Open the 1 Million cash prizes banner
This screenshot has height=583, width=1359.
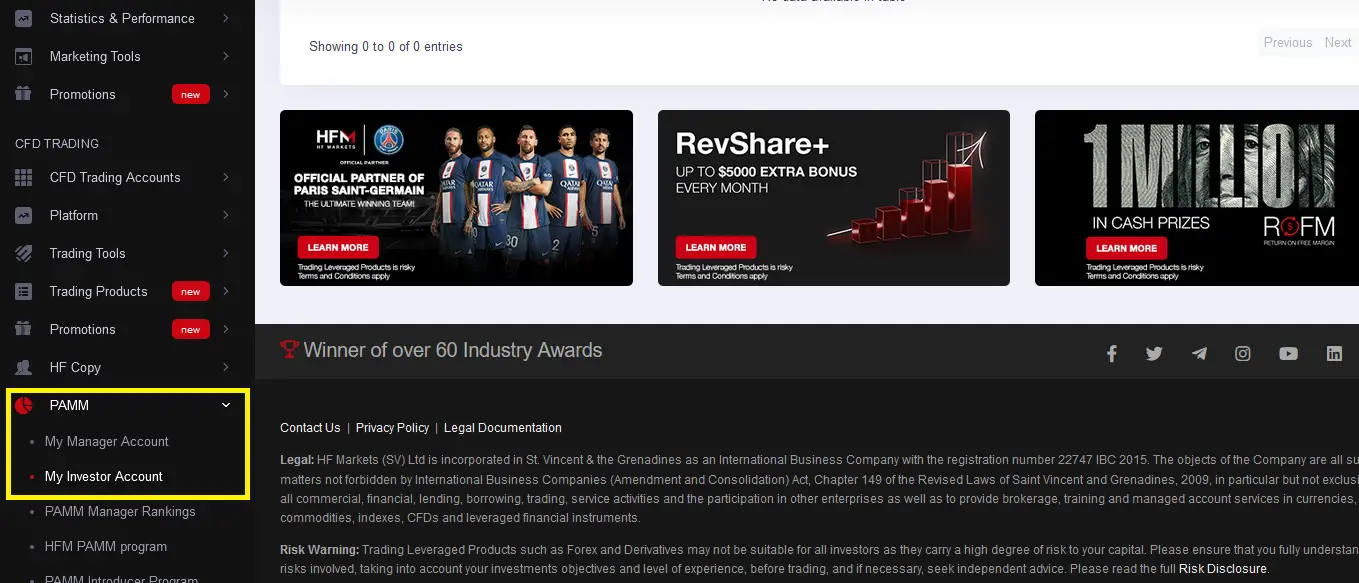[1197, 198]
